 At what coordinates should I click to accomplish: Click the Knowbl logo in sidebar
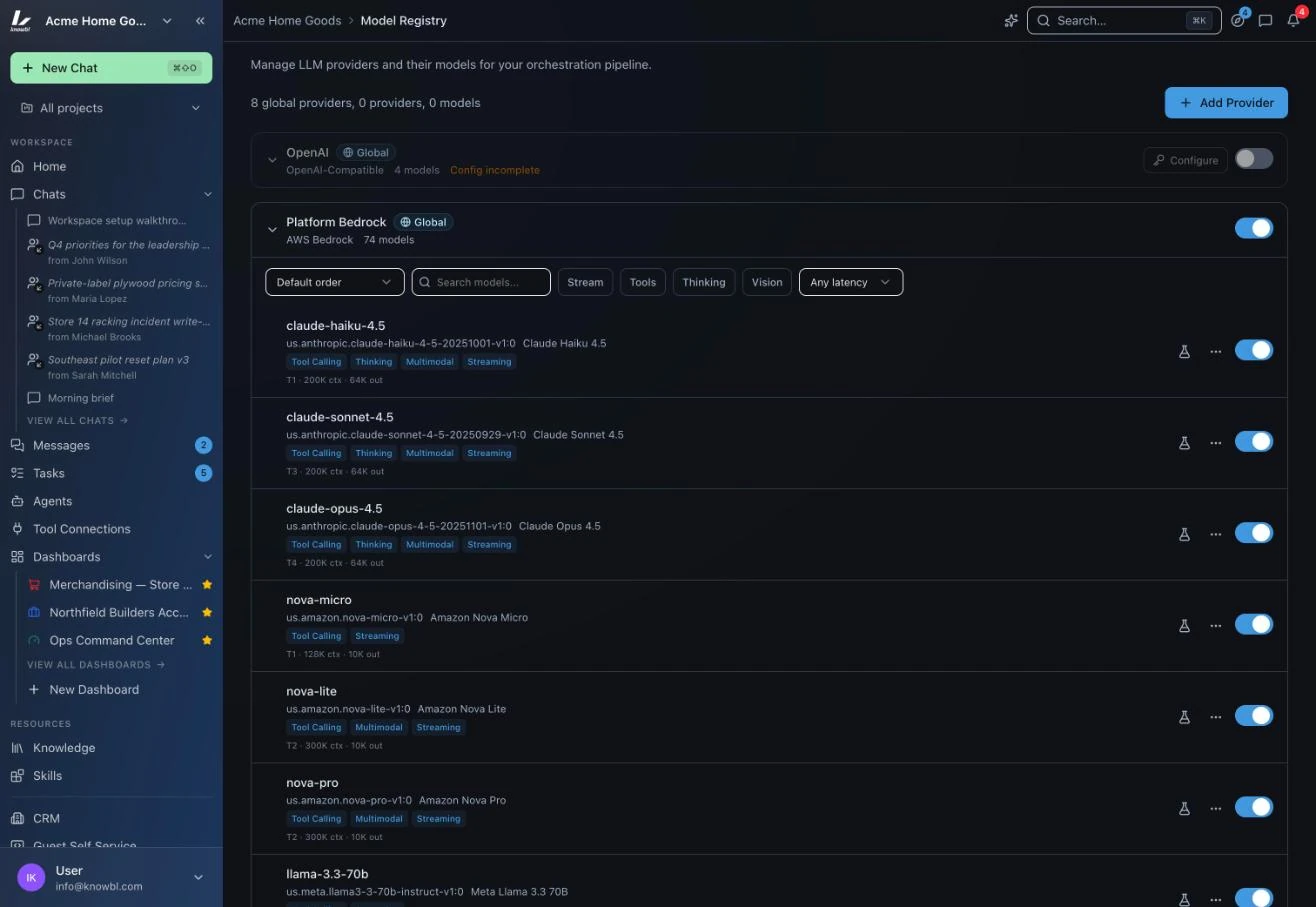(21, 20)
